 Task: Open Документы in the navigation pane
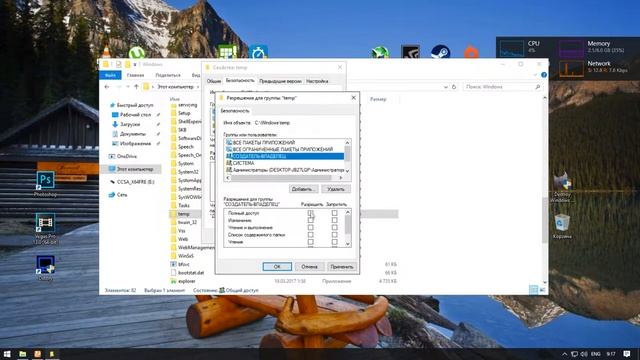(129, 134)
